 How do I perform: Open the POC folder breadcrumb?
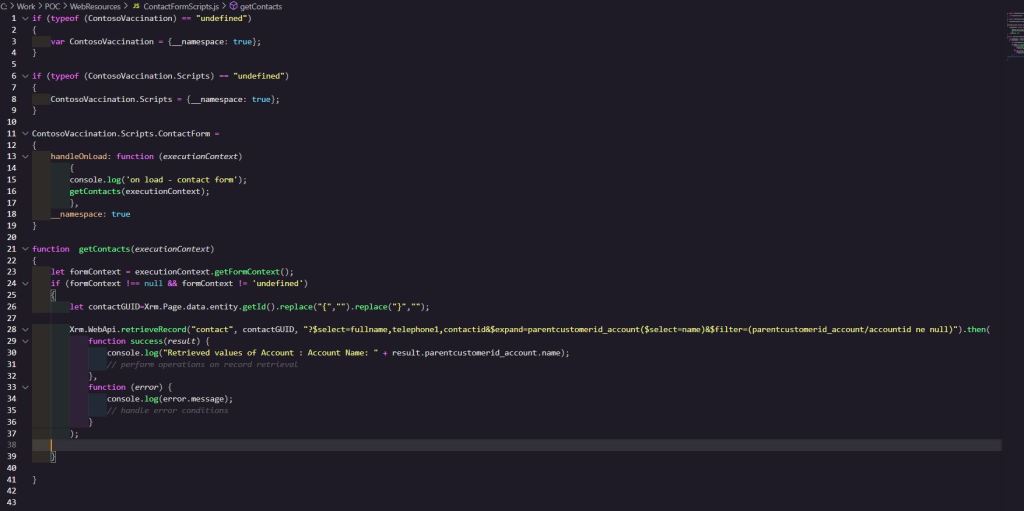[53, 6]
